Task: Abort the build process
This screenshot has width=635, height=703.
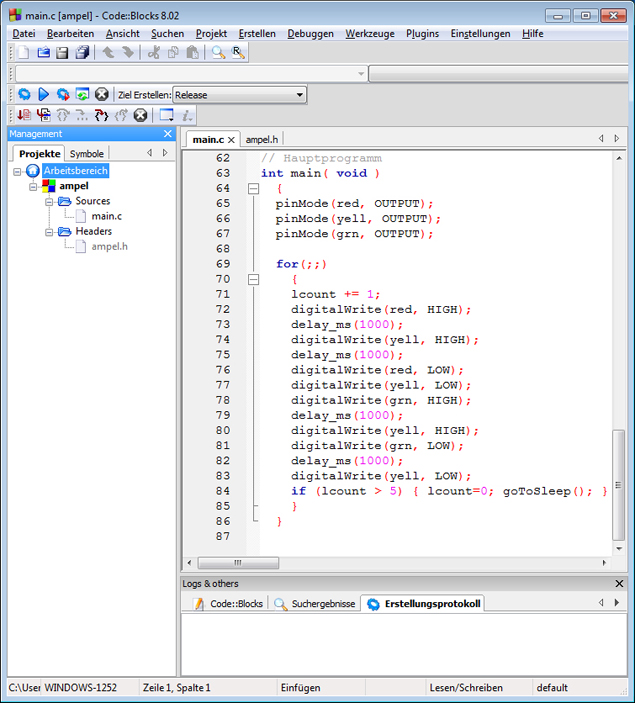Action: pos(102,95)
